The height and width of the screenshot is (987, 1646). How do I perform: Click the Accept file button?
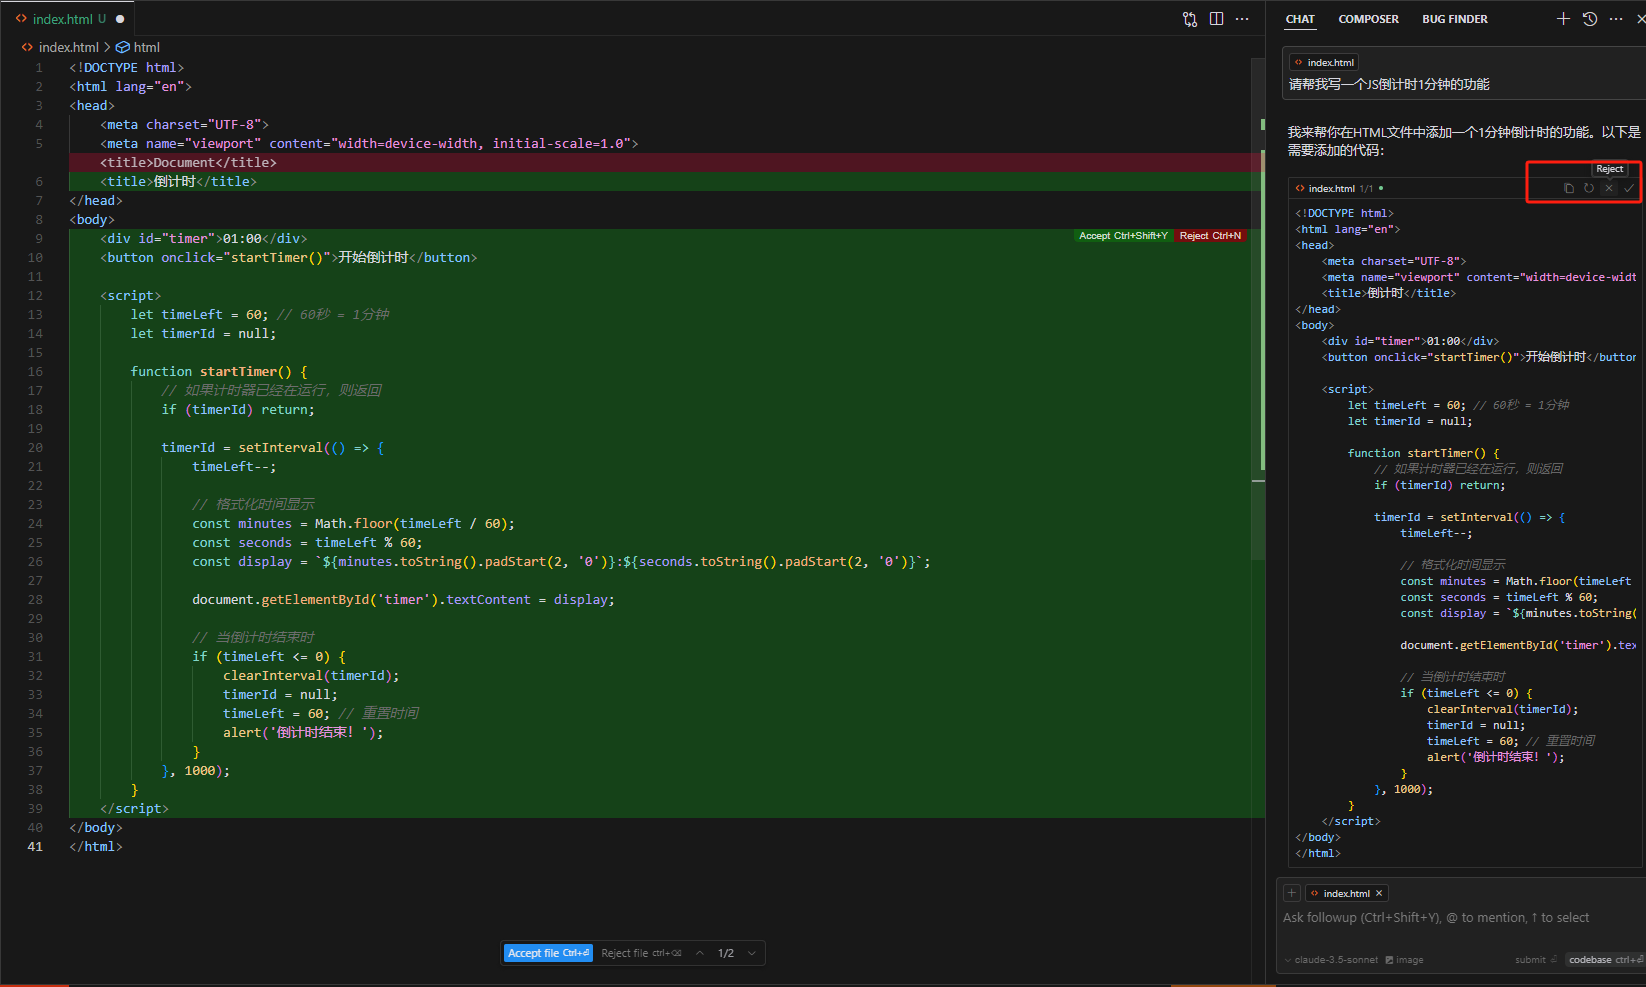pyautogui.click(x=548, y=953)
